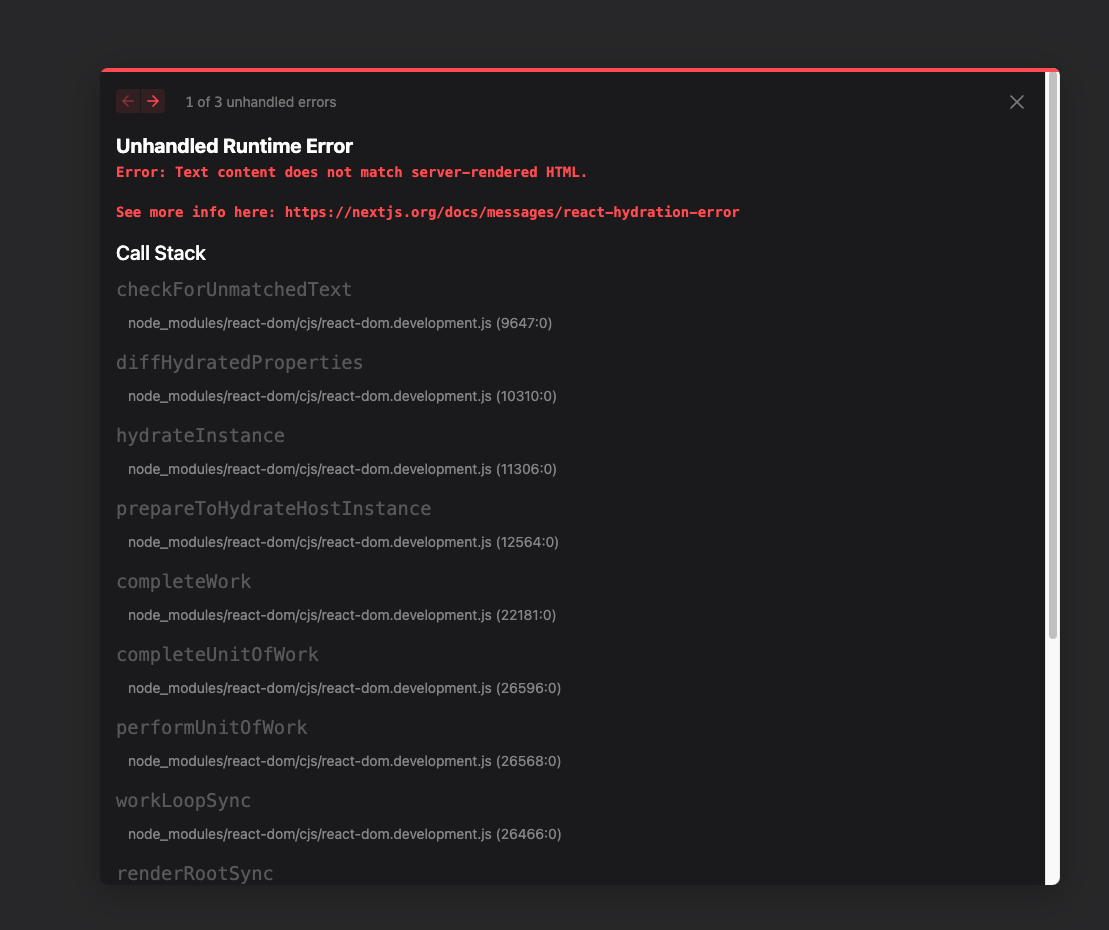This screenshot has width=1109, height=930.
Task: Click the '1 of 3 unhandled errors' counter
Action: 261,101
